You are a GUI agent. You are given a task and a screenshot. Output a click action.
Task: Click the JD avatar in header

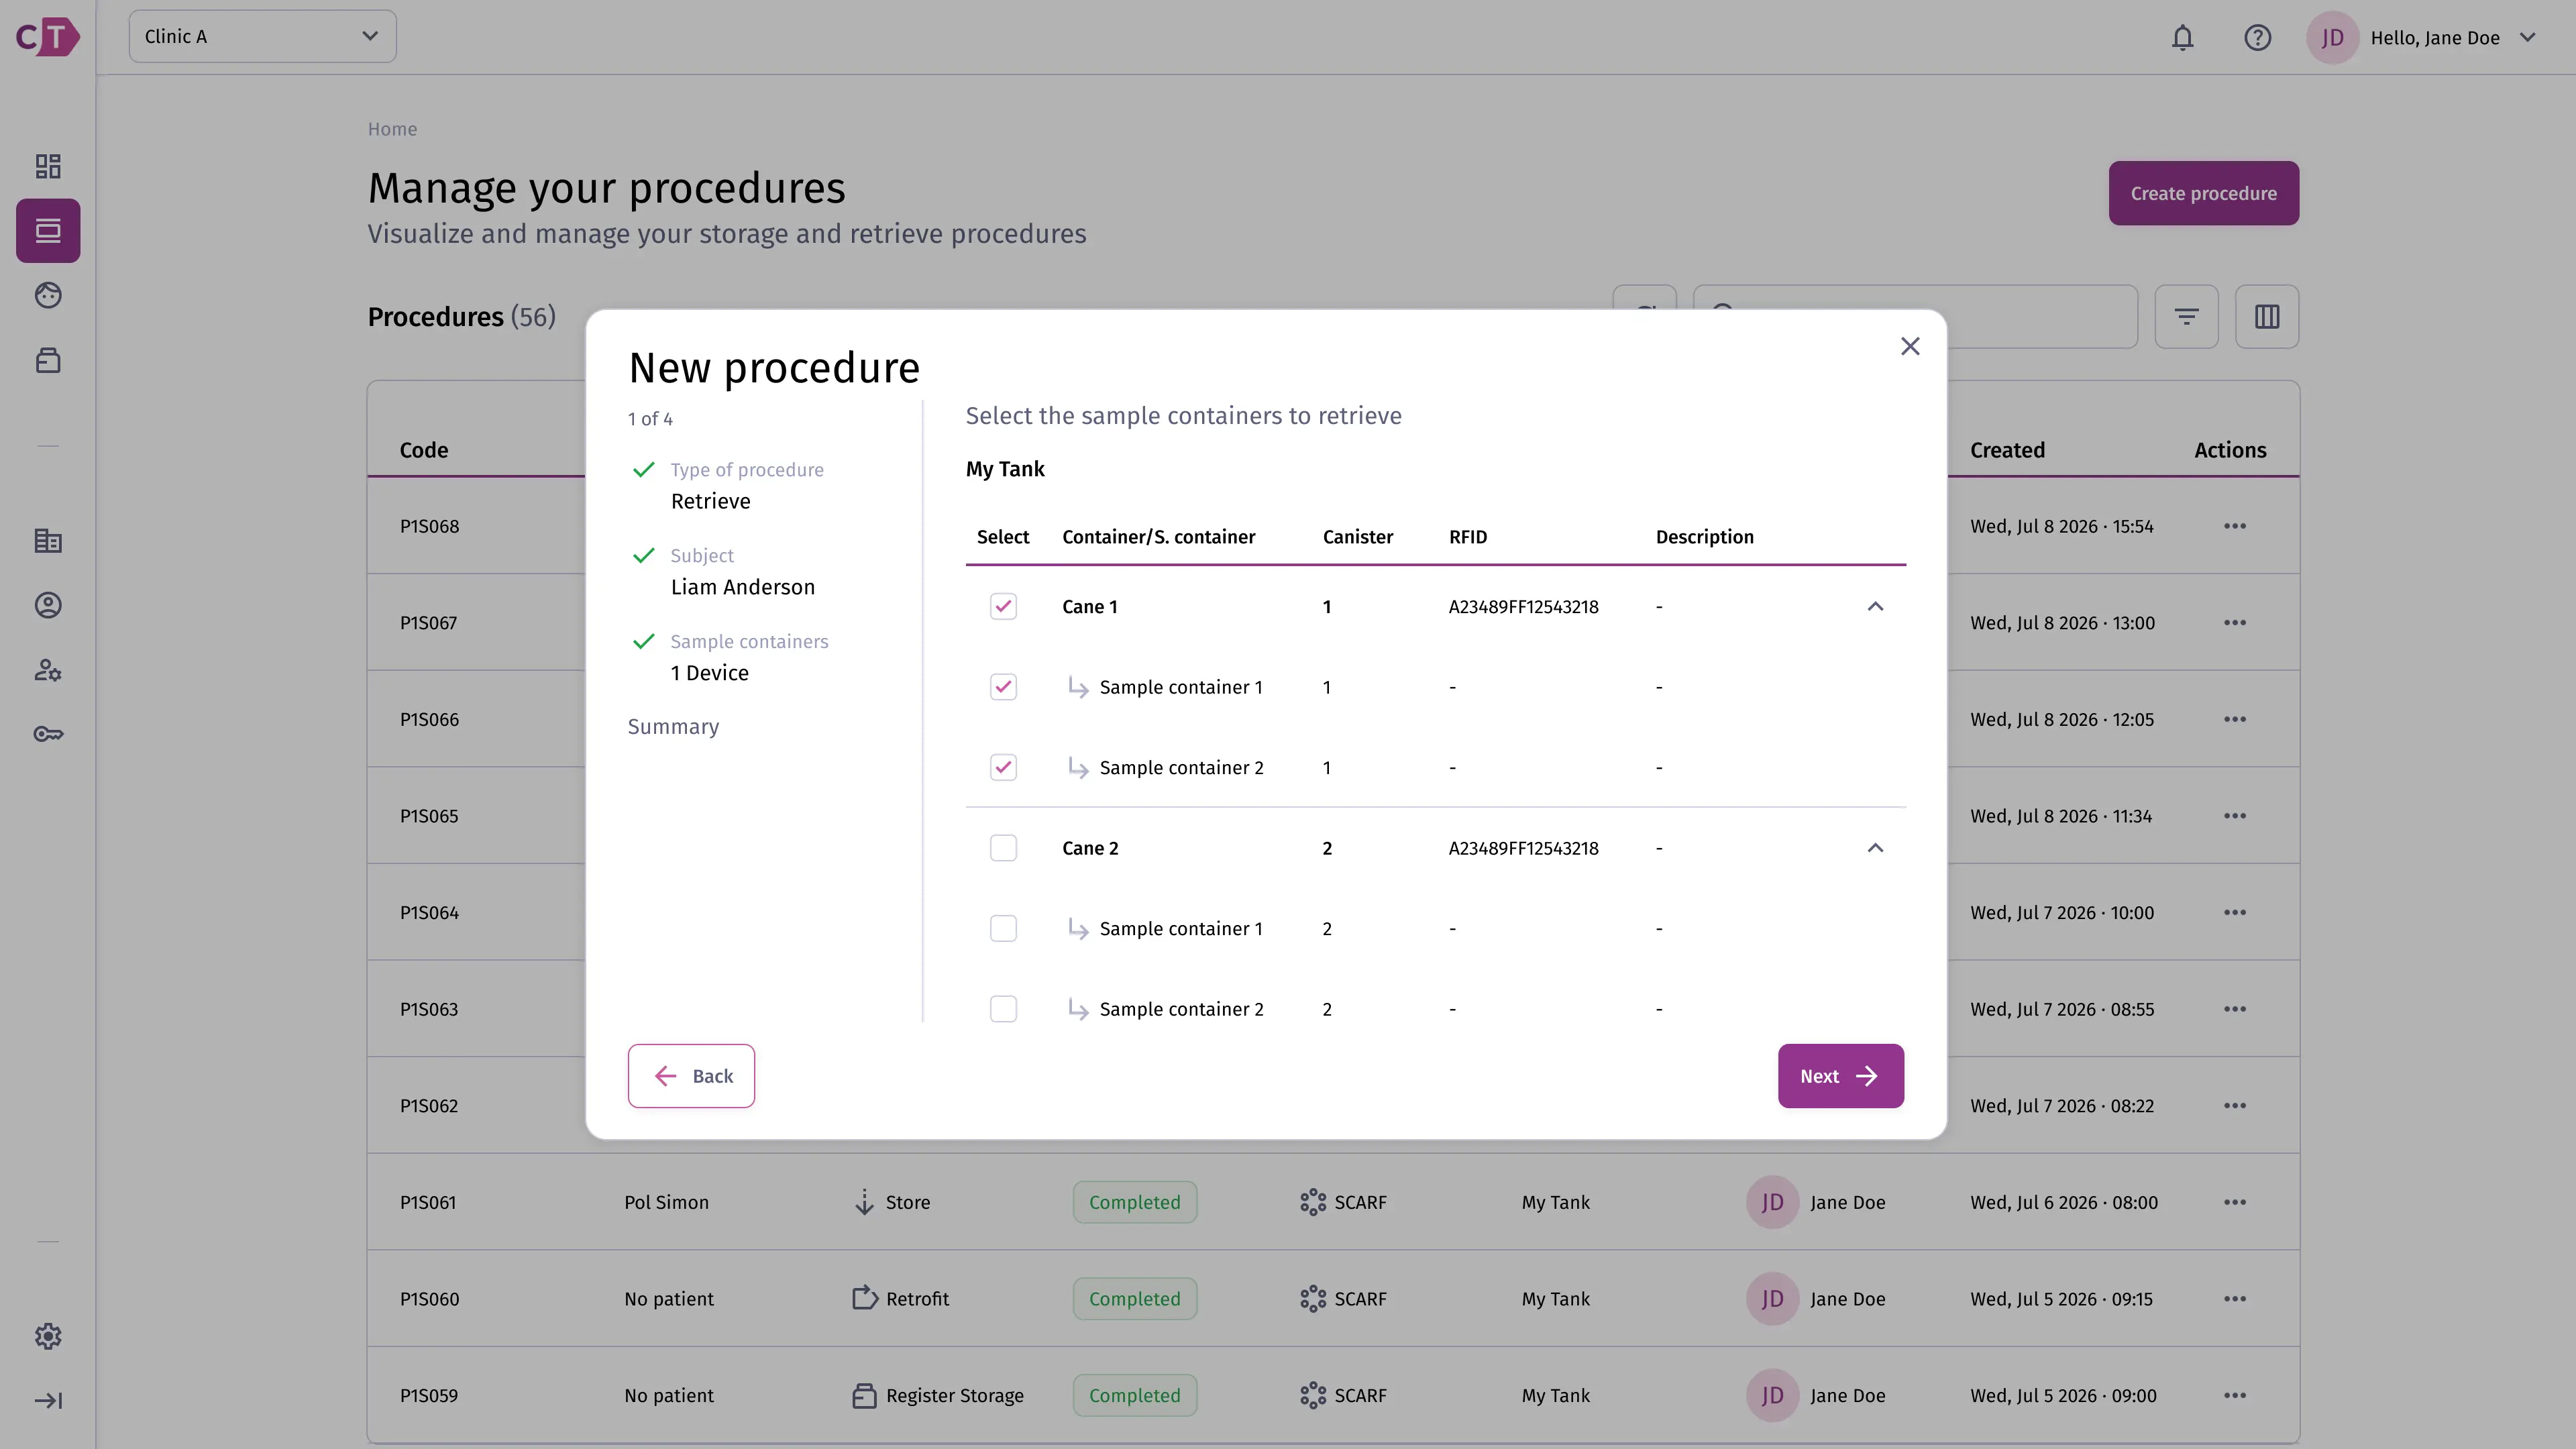point(2332,38)
